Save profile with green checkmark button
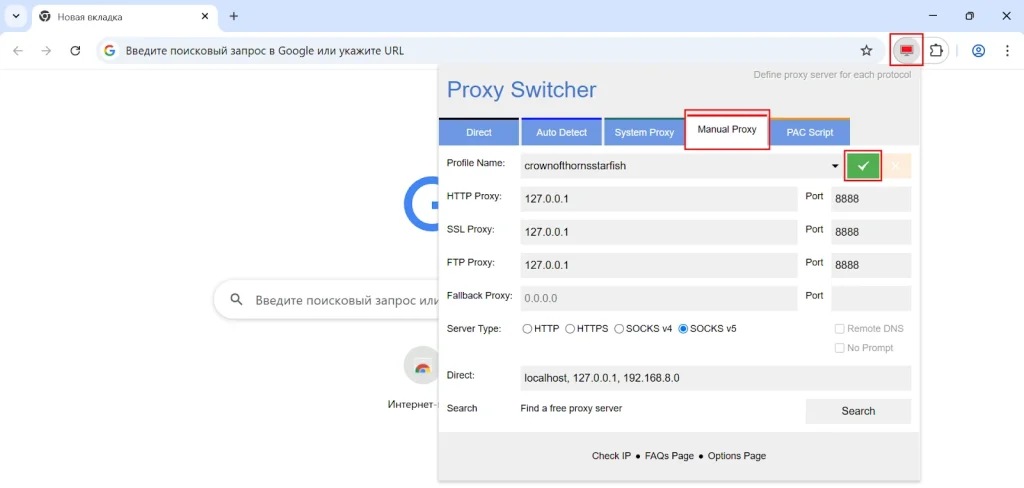Image resolution: width=1024 pixels, height=488 pixels. point(863,166)
